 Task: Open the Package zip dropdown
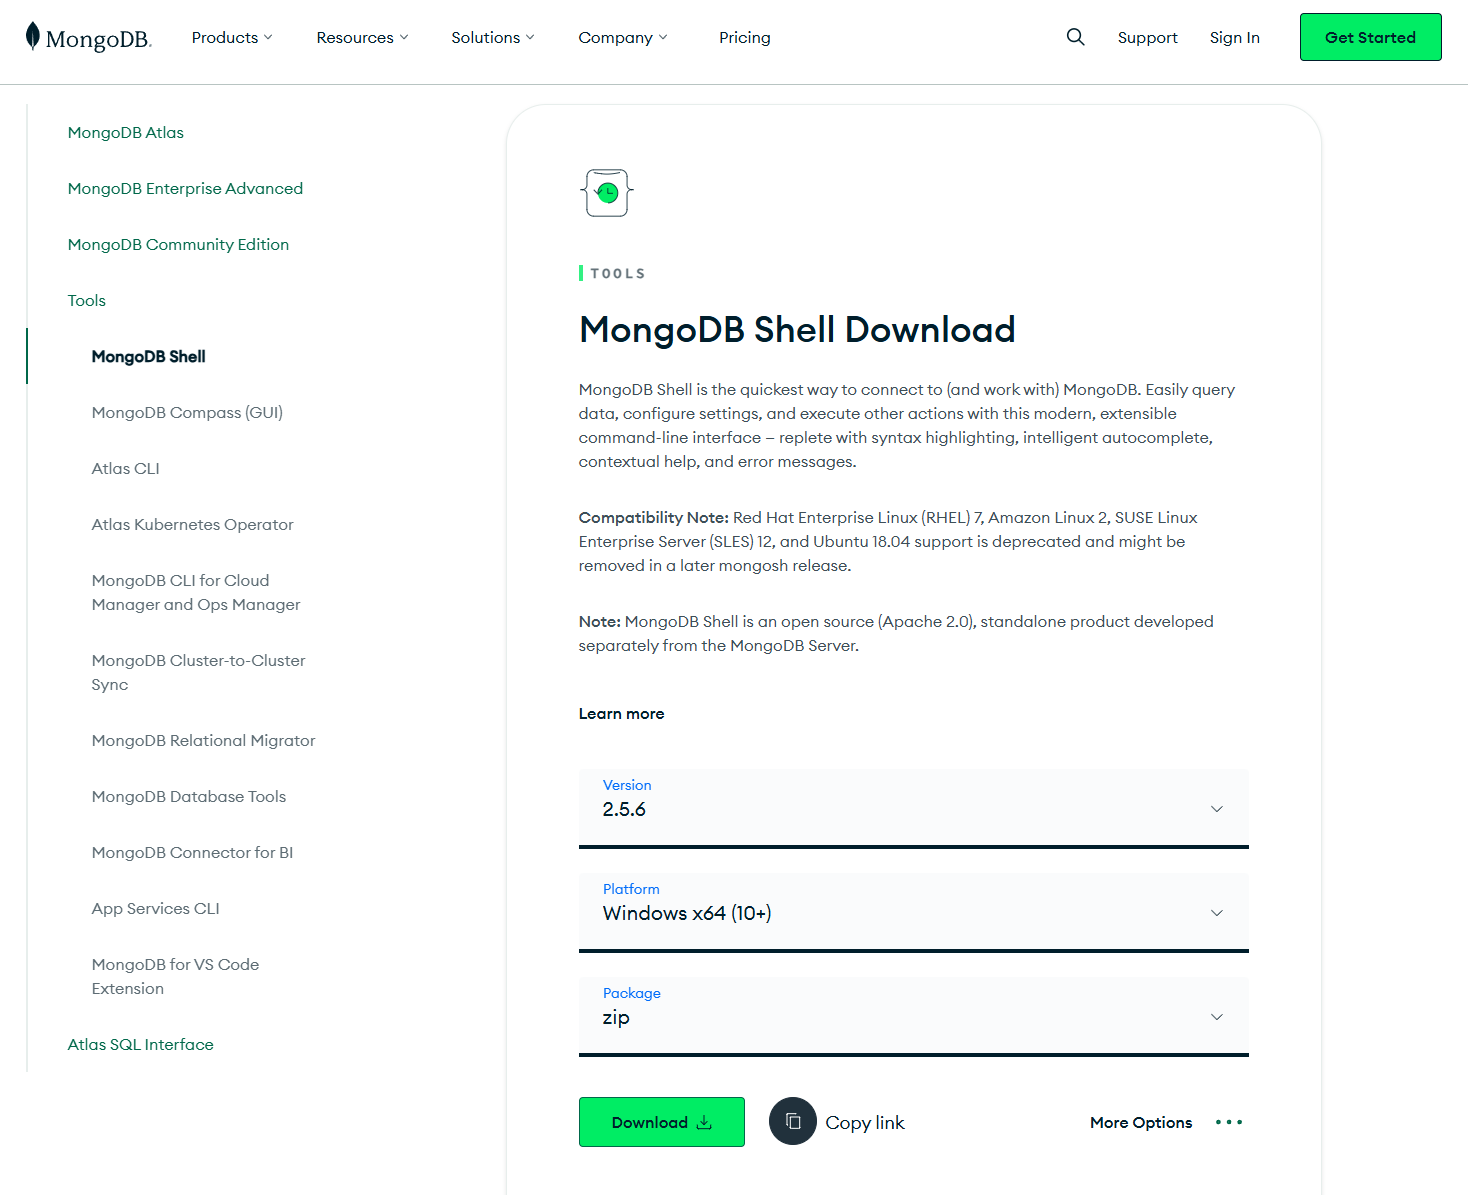(x=914, y=1017)
